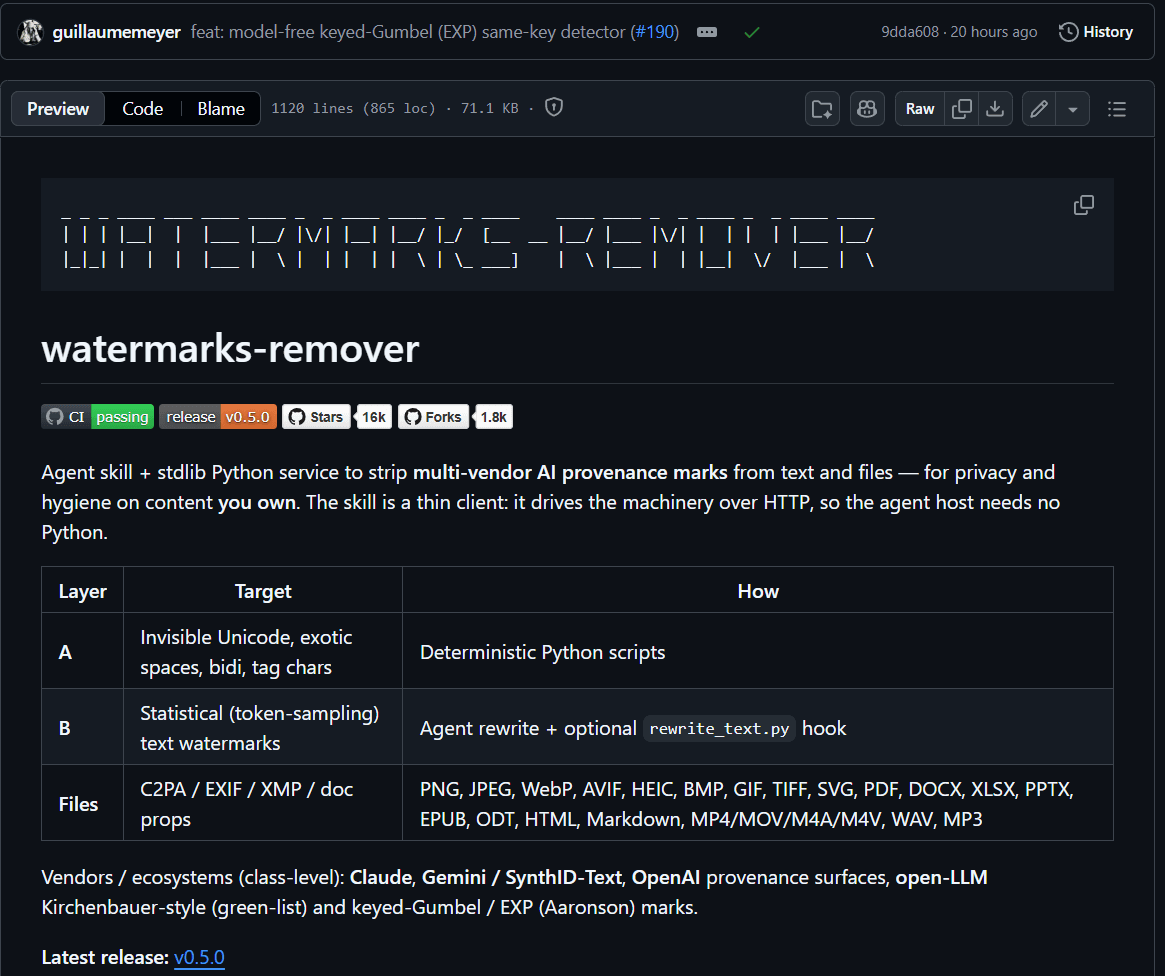1165x976 pixels.
Task: Open the file in folder tree icon
Action: pos(822,109)
